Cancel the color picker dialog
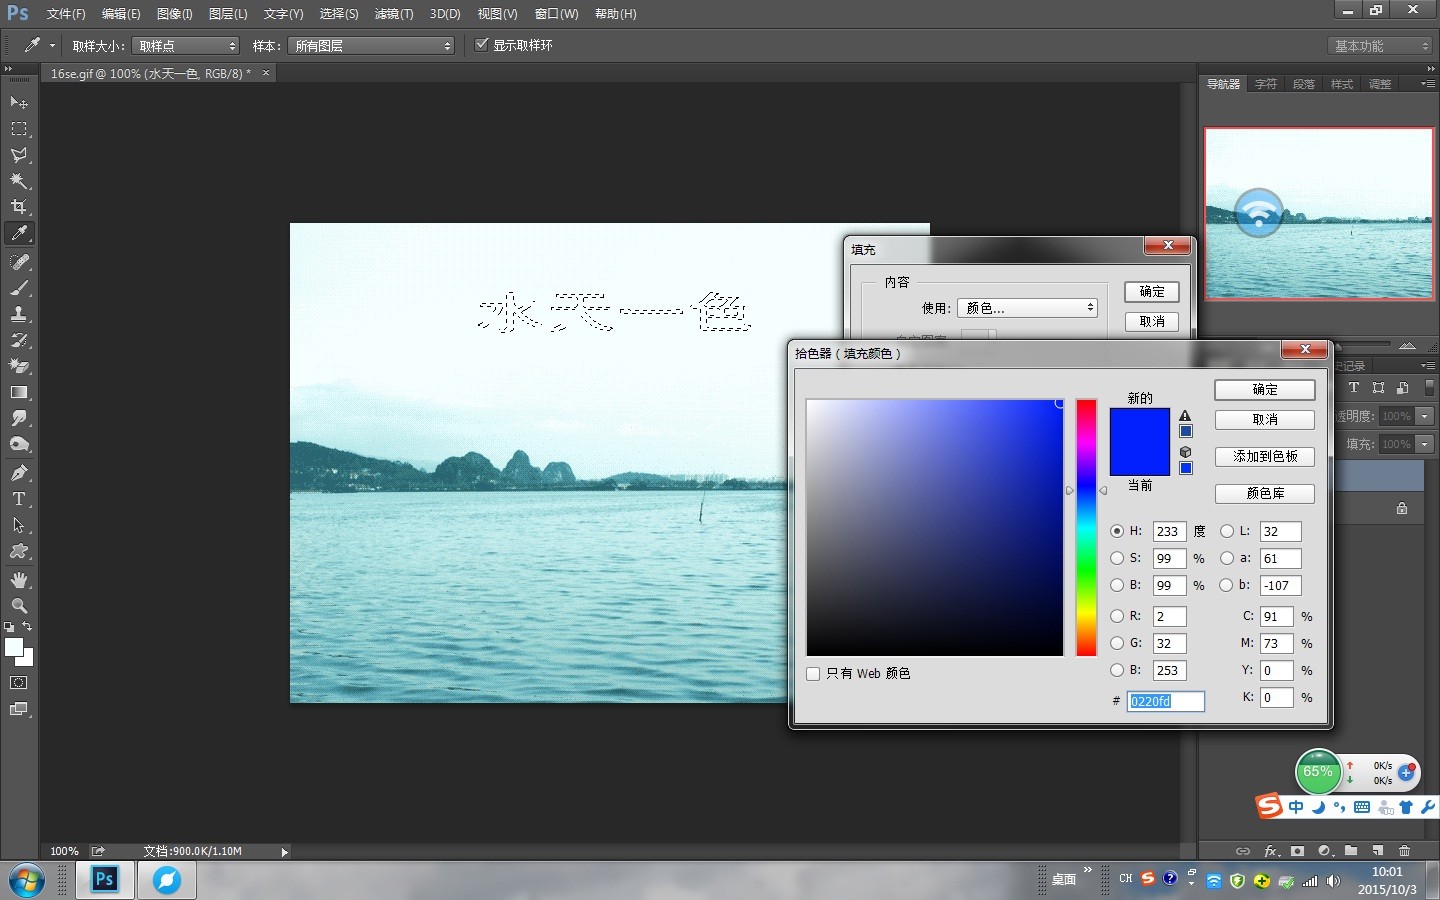The image size is (1440, 900). (1265, 419)
